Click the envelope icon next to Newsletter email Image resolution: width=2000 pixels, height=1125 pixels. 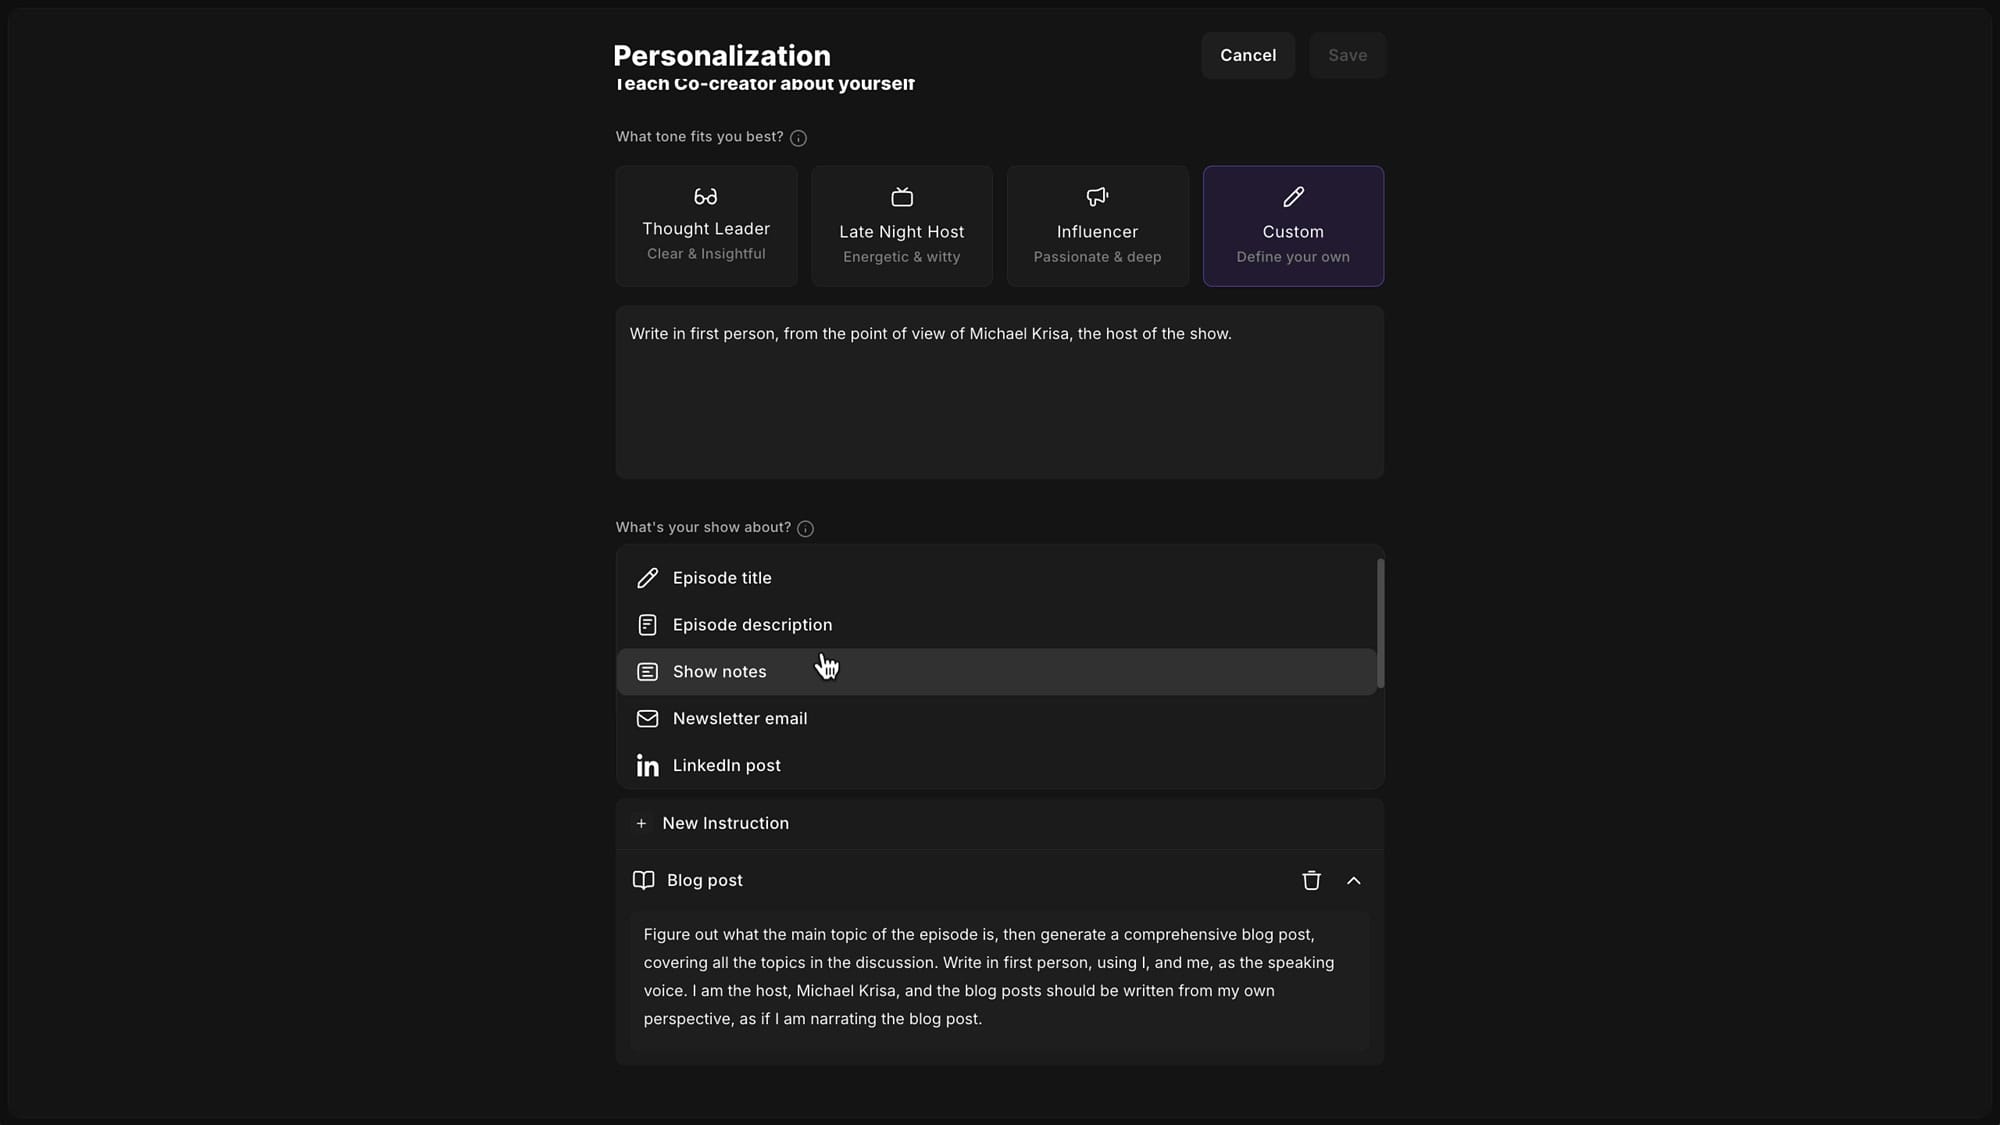coord(647,718)
